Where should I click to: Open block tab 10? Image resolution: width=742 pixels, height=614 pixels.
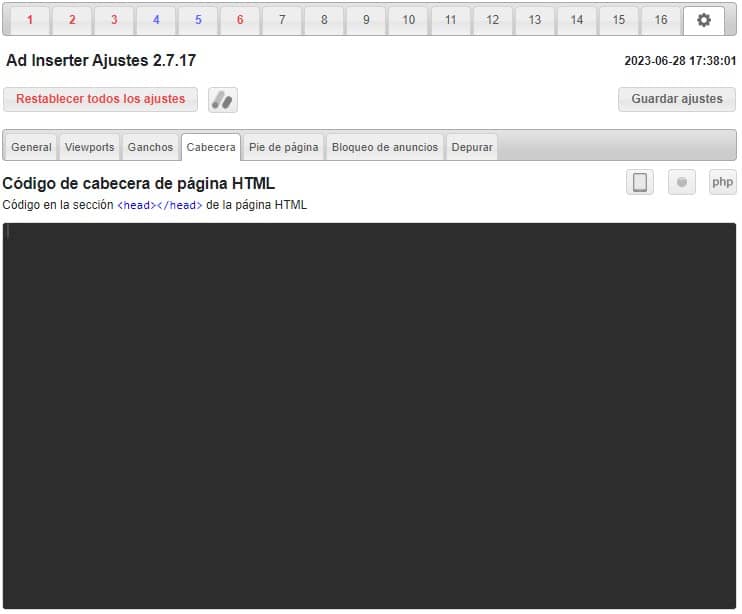[x=408, y=20]
